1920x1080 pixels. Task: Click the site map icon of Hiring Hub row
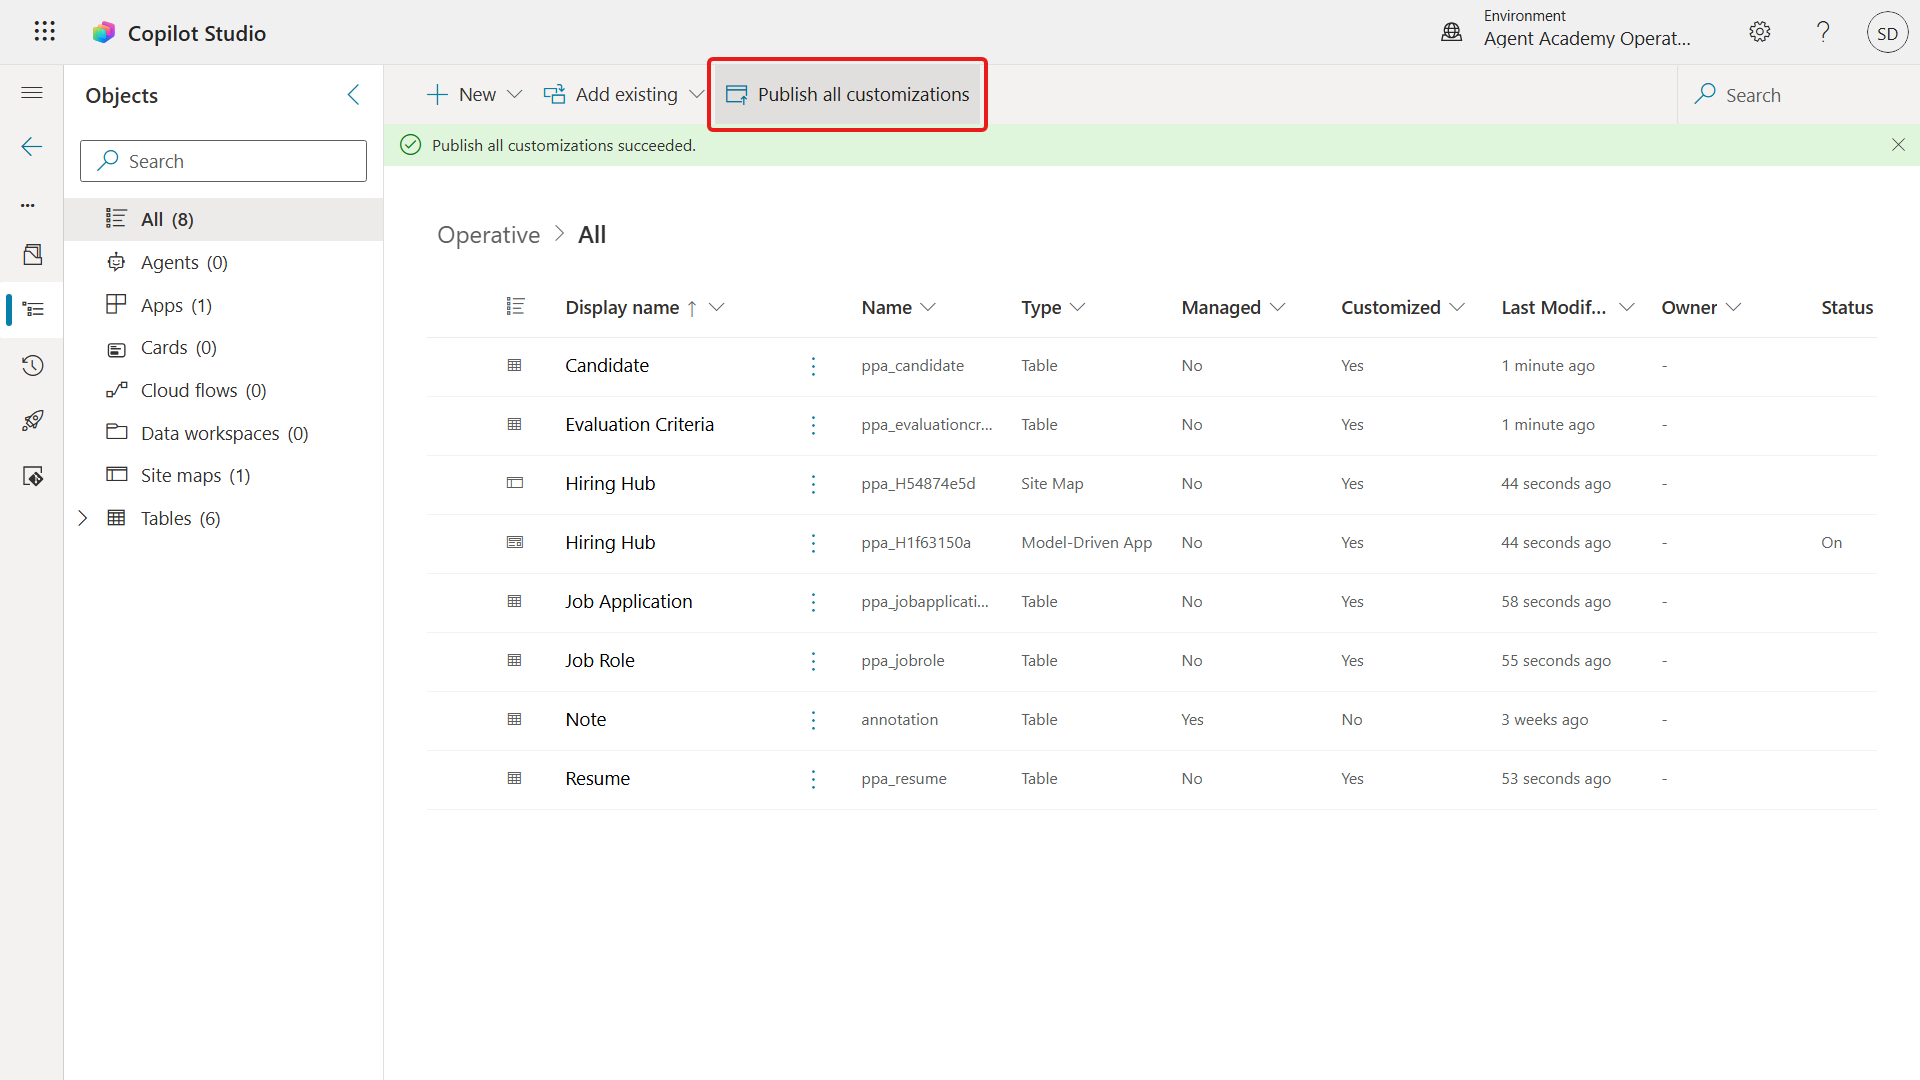[515, 484]
